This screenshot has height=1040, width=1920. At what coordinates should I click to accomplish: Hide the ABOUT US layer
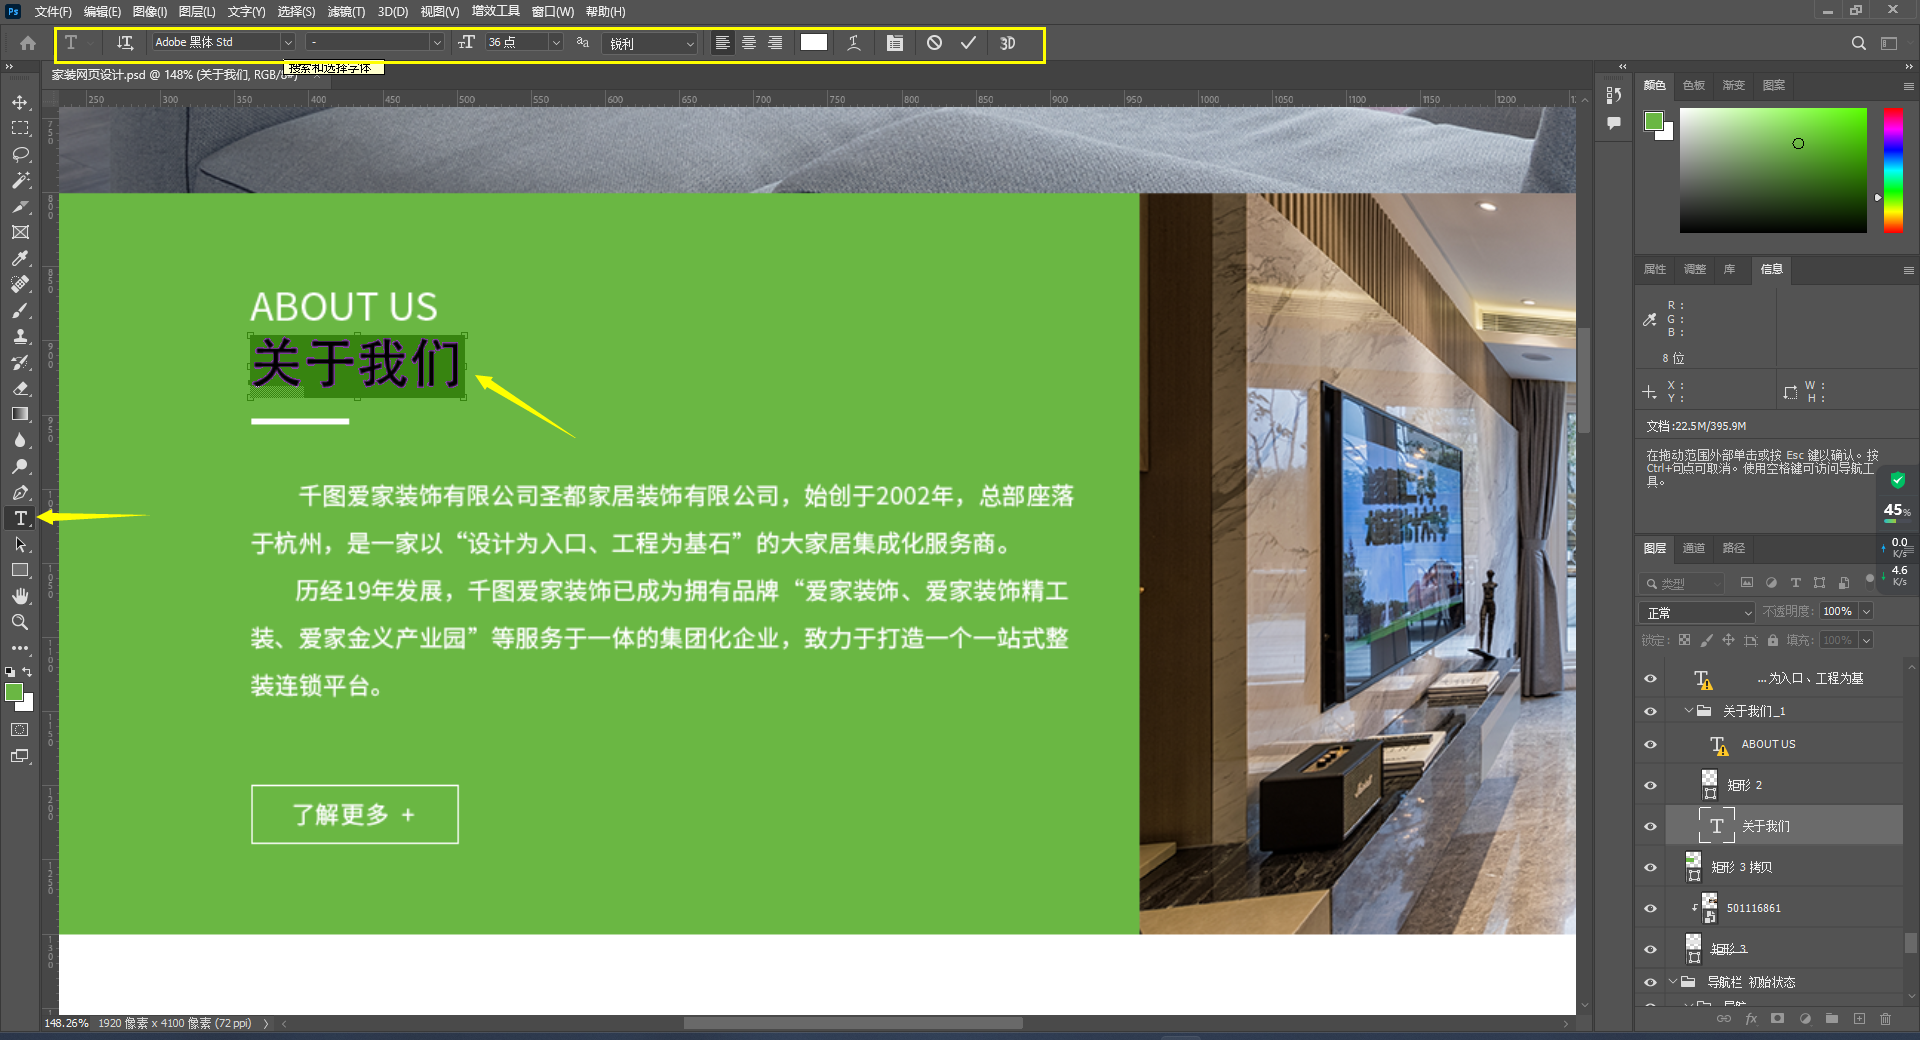click(x=1650, y=744)
